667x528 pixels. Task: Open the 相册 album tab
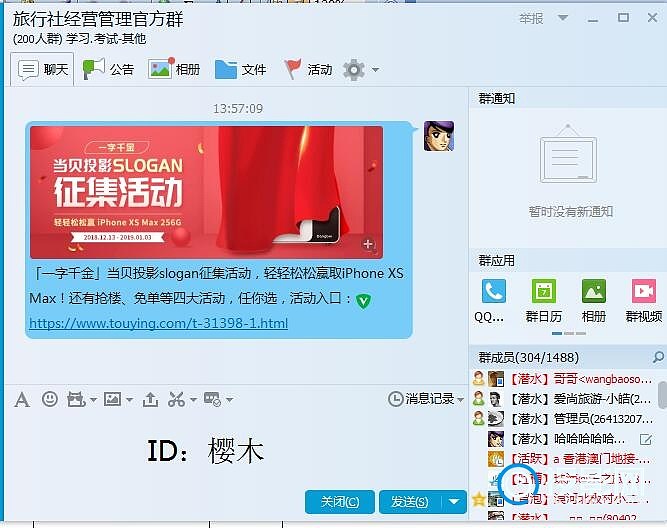coord(174,69)
